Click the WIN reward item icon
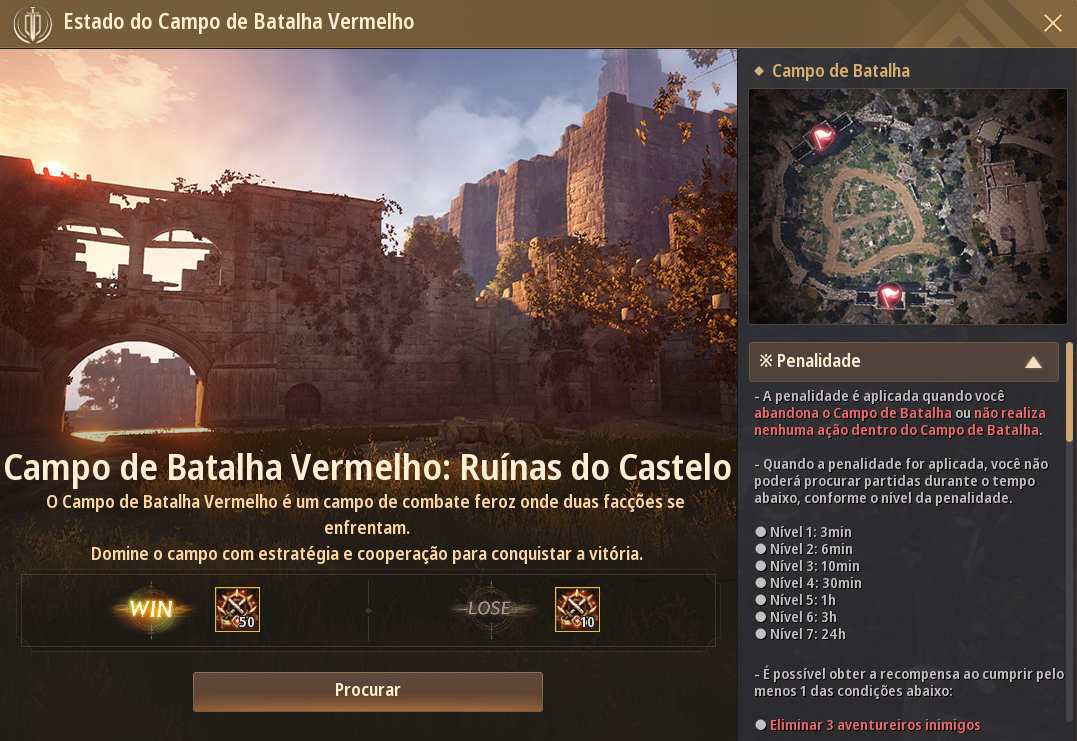The width and height of the screenshot is (1077, 741). click(x=237, y=609)
